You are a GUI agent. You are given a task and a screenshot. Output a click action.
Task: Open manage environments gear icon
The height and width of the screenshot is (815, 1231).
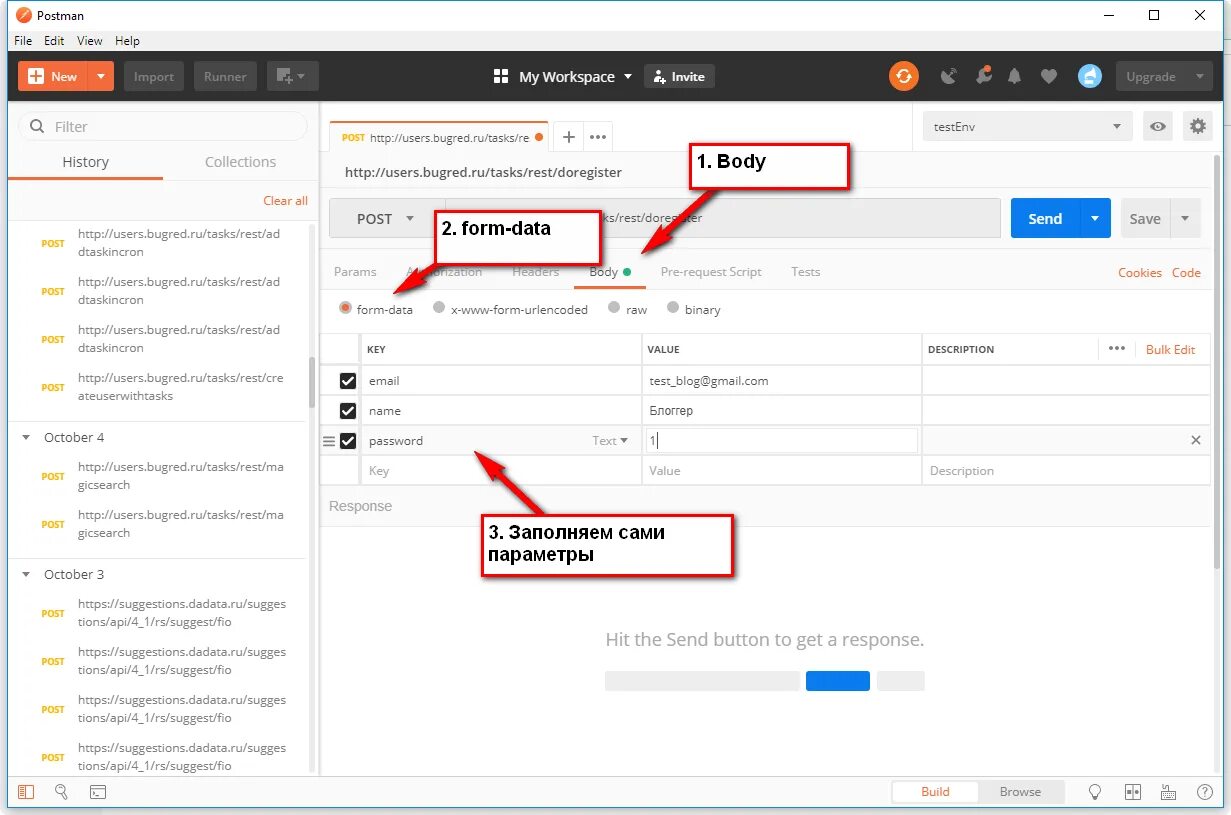1196,127
